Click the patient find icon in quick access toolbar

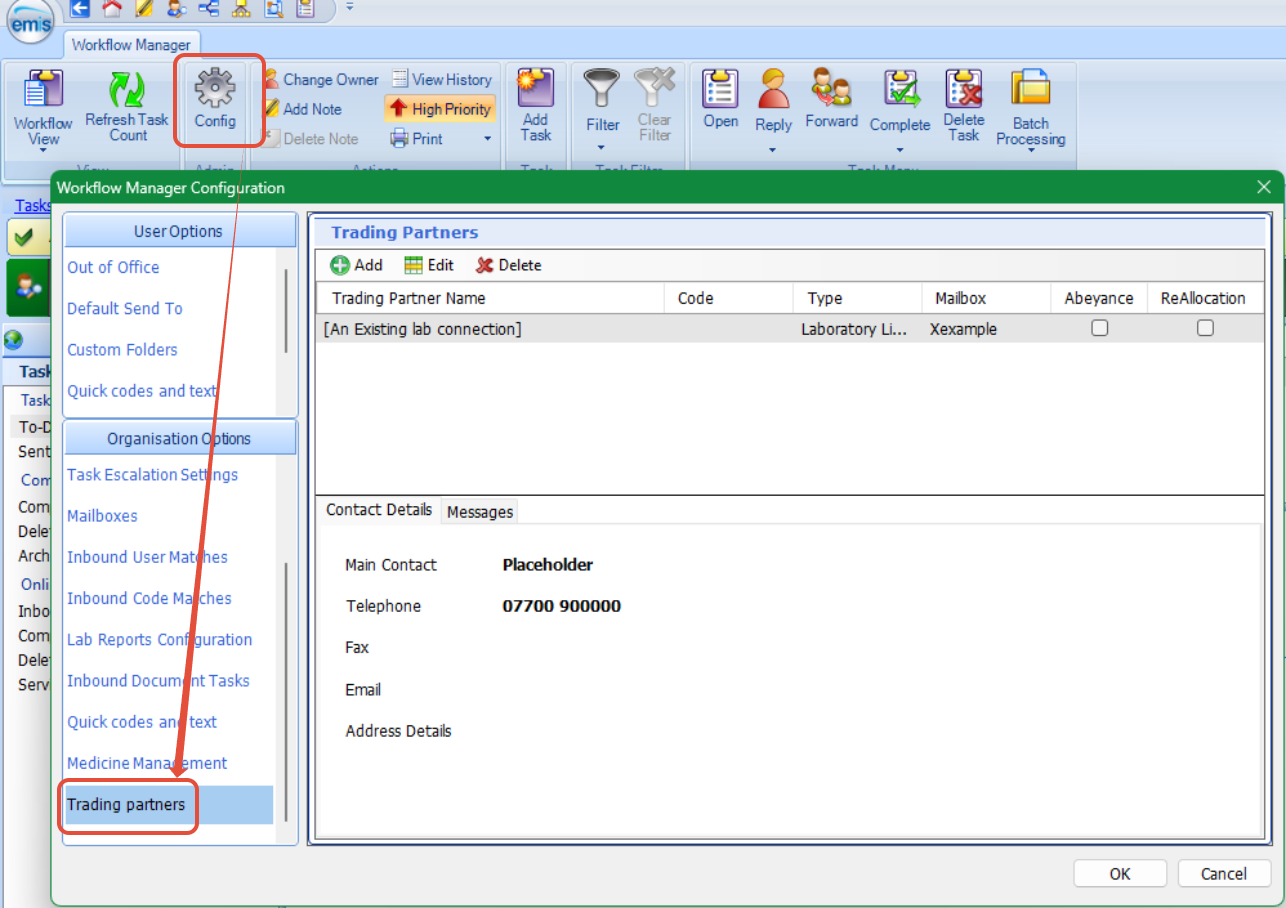click(176, 9)
